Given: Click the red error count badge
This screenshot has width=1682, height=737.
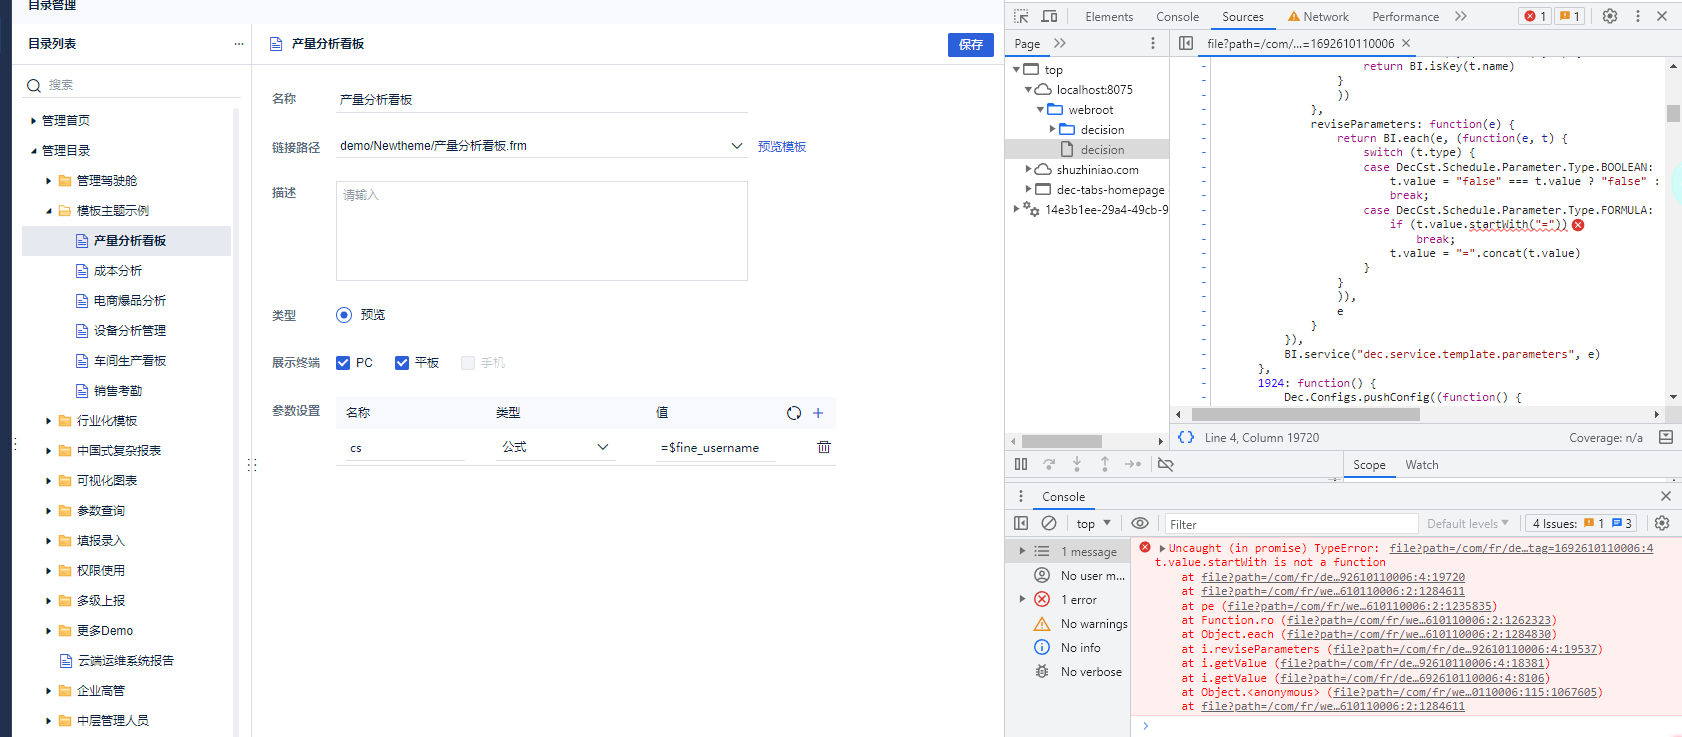Looking at the screenshot, I should point(1535,16).
